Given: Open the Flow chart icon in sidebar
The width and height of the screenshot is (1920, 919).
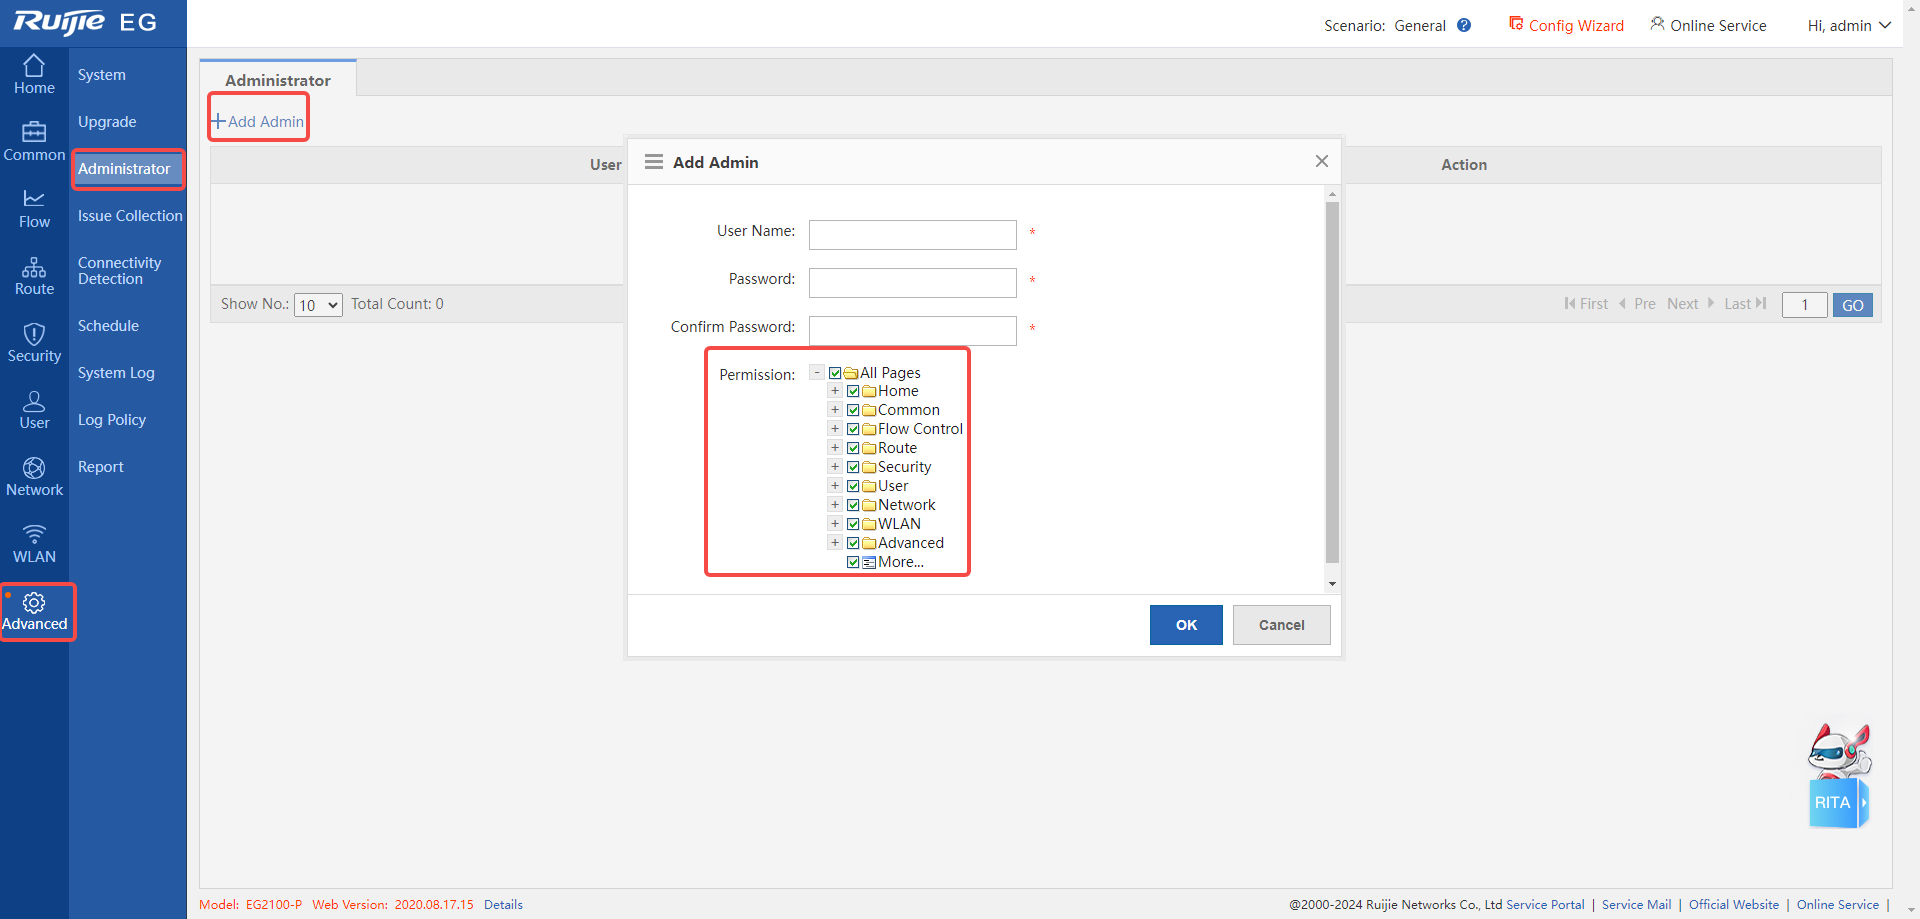Looking at the screenshot, I should [34, 199].
